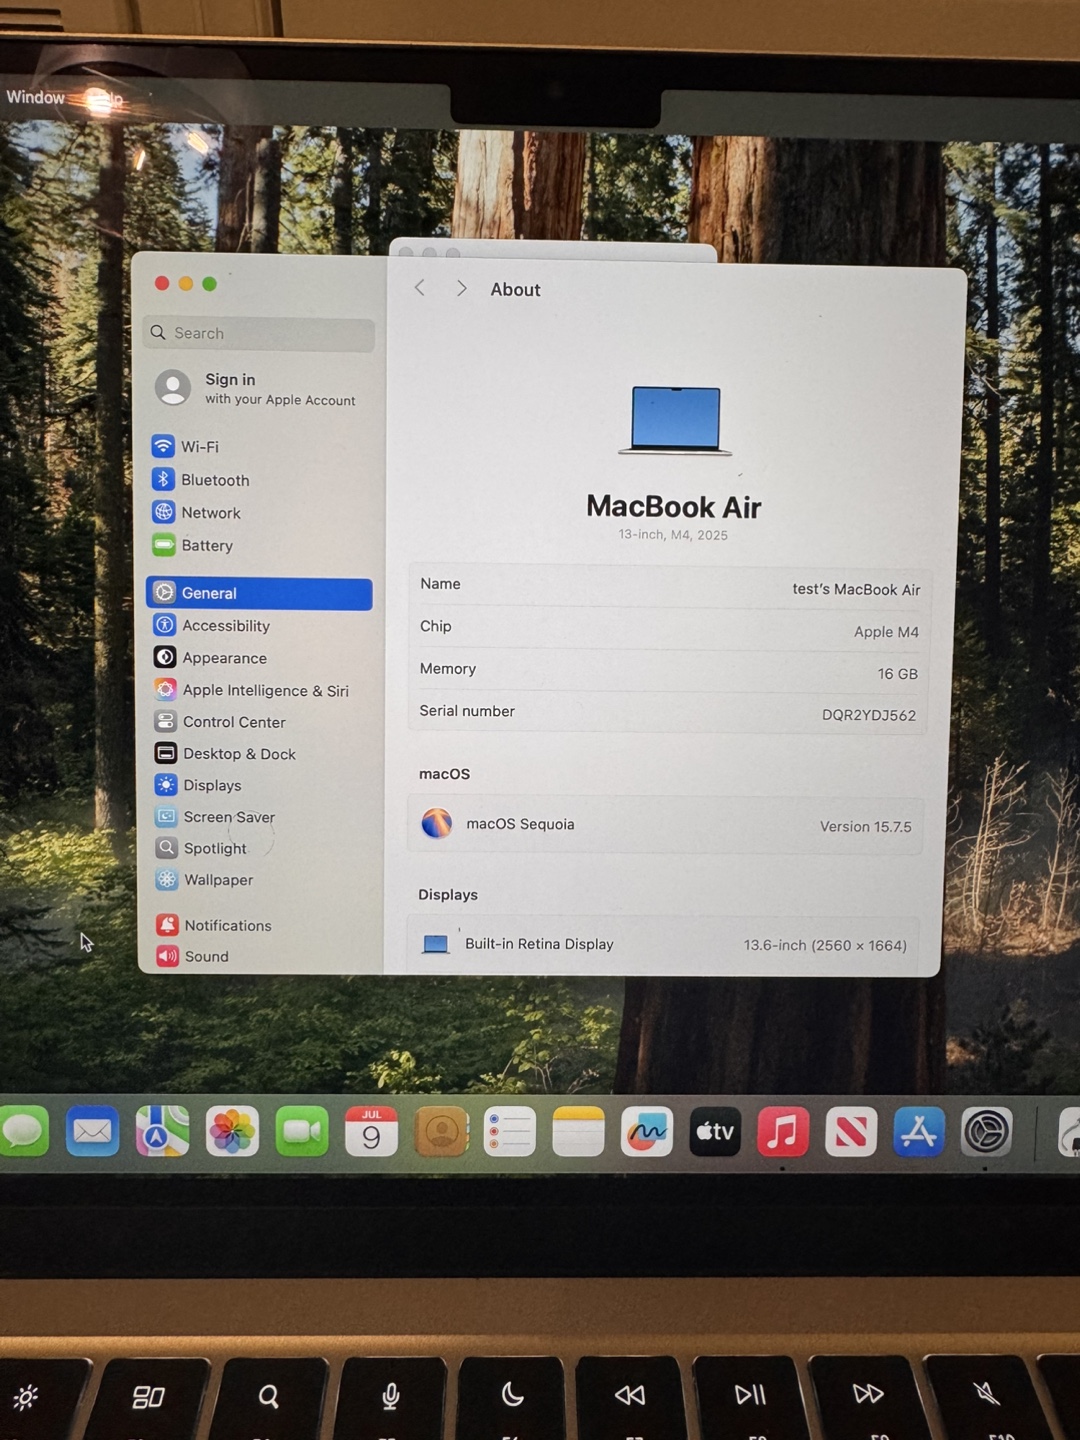Click the serial number "DQR2YDJ562"
This screenshot has width=1080, height=1440.
point(869,715)
